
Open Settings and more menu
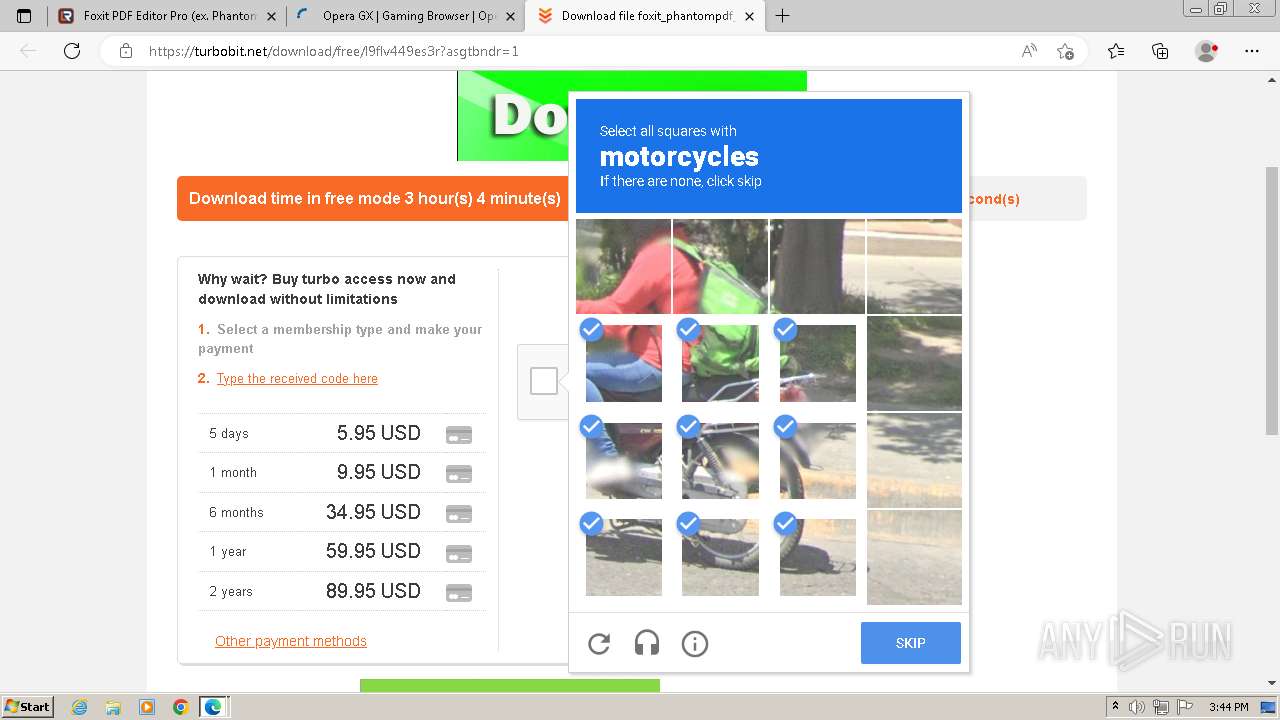[x=1252, y=51]
